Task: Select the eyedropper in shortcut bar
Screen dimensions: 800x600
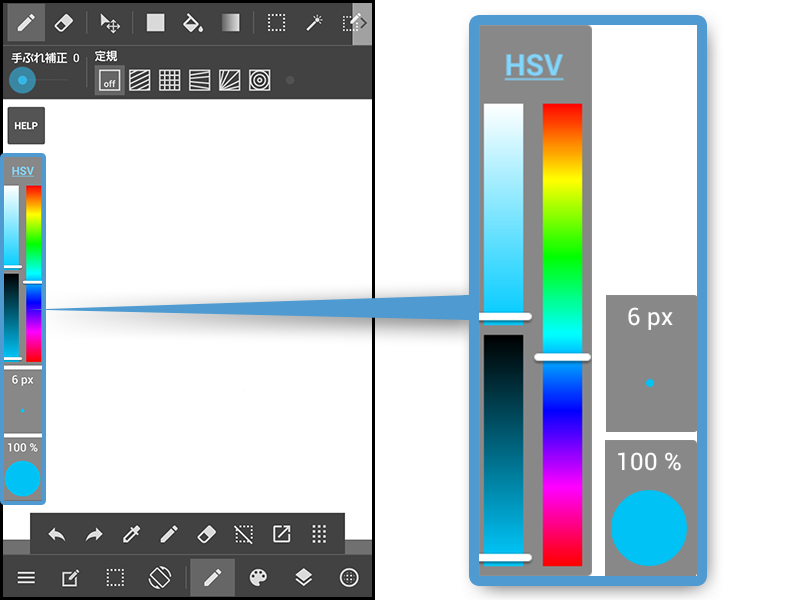Action: click(x=132, y=535)
